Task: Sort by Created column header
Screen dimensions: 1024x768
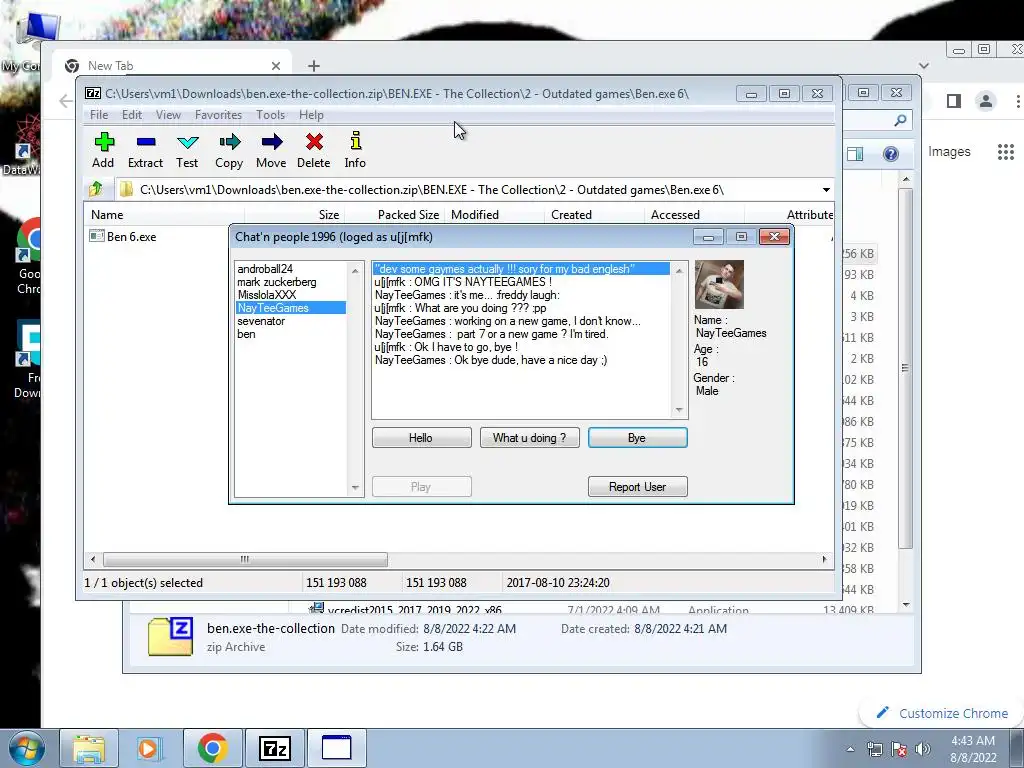Action: pos(594,214)
